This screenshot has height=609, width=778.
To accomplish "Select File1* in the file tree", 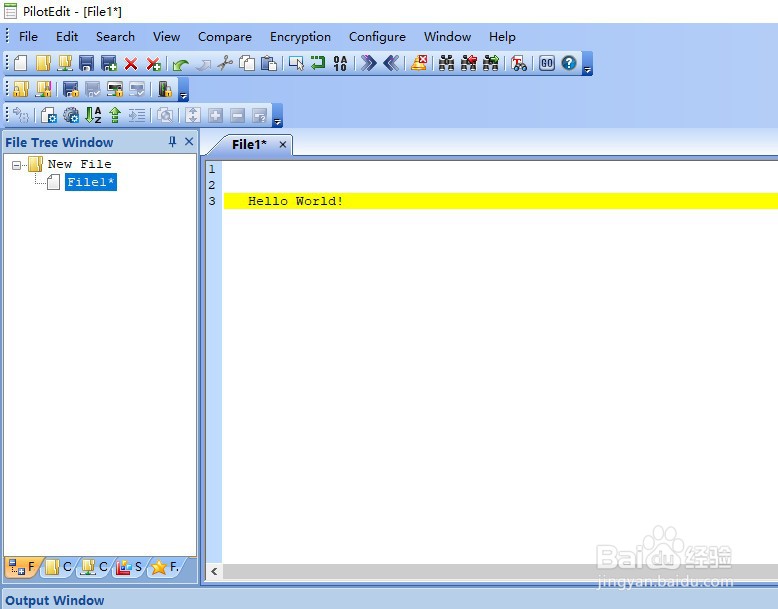I will click(x=91, y=182).
